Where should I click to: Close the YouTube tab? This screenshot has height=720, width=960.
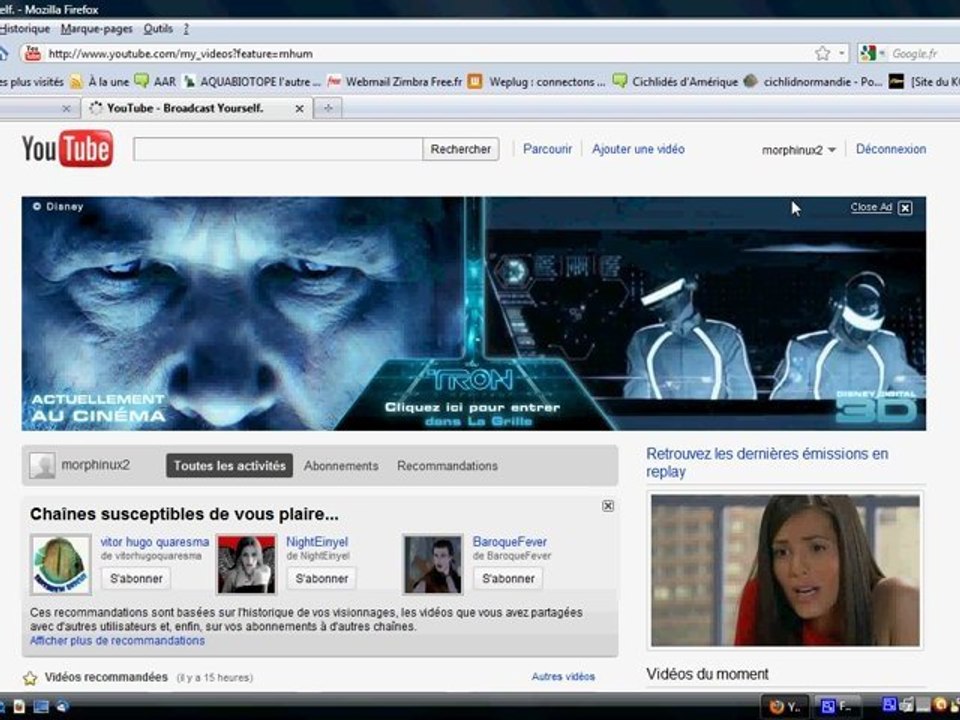click(299, 109)
